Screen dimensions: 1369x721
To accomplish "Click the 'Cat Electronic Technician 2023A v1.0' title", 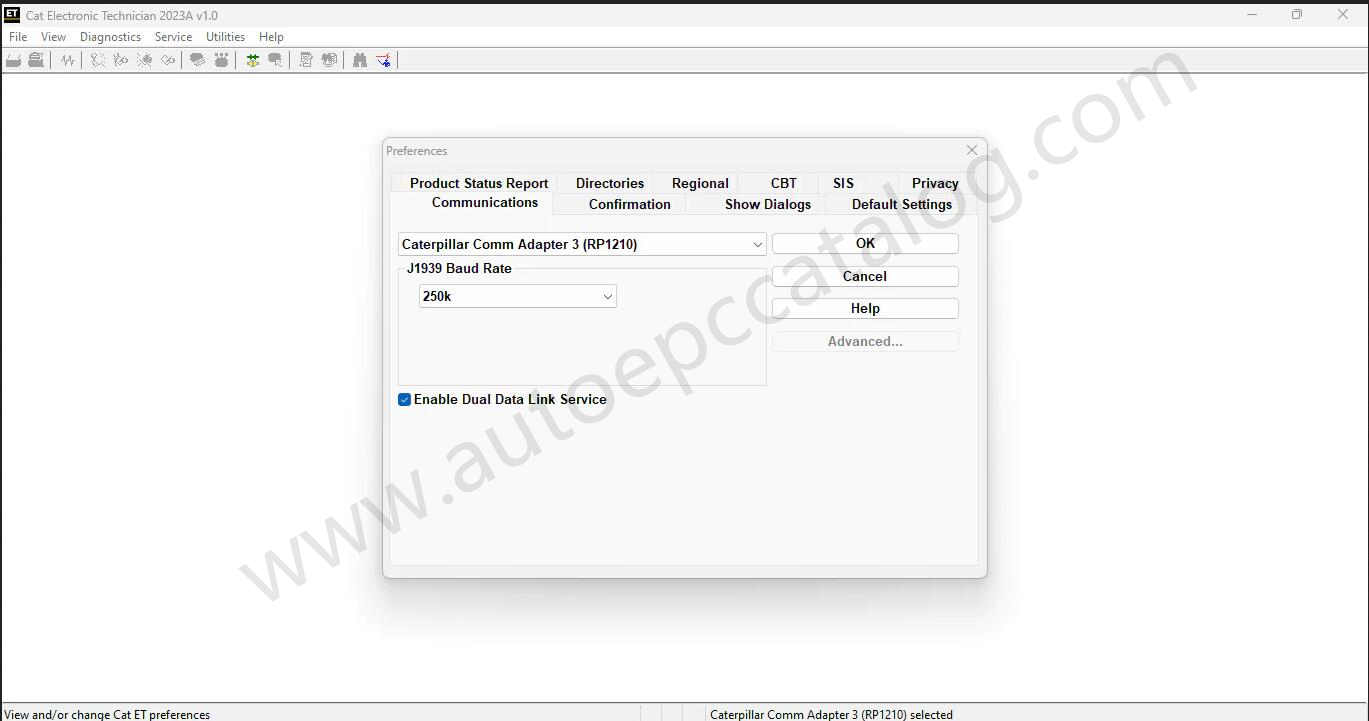I will click(122, 15).
